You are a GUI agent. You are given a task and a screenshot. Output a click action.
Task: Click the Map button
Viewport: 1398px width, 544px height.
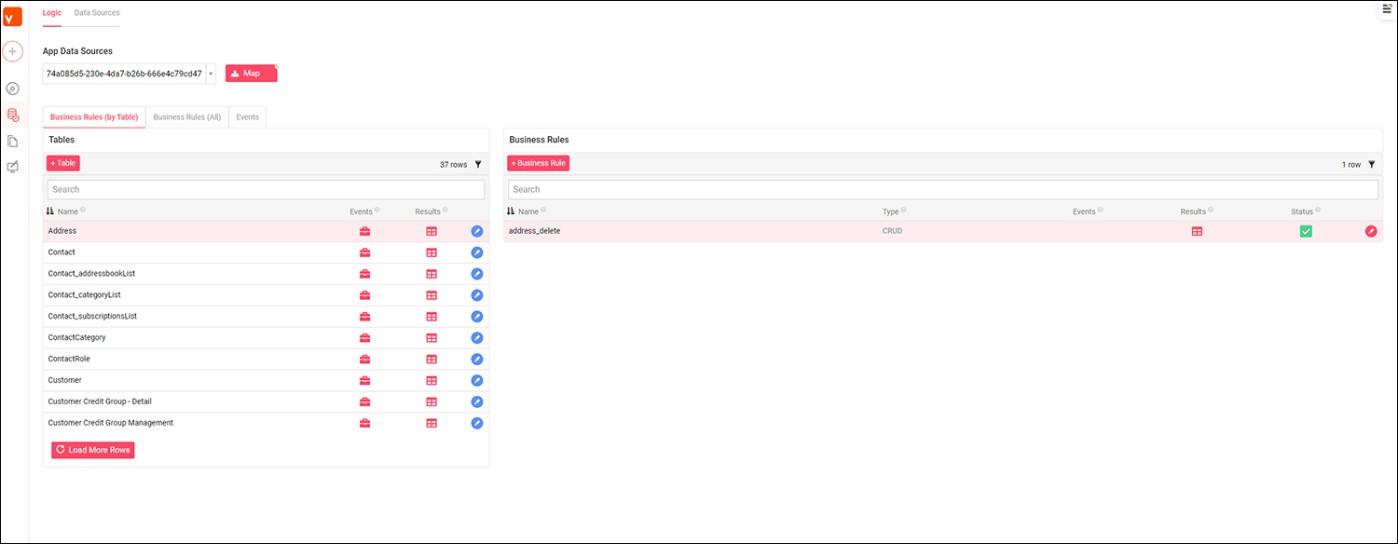pos(251,73)
